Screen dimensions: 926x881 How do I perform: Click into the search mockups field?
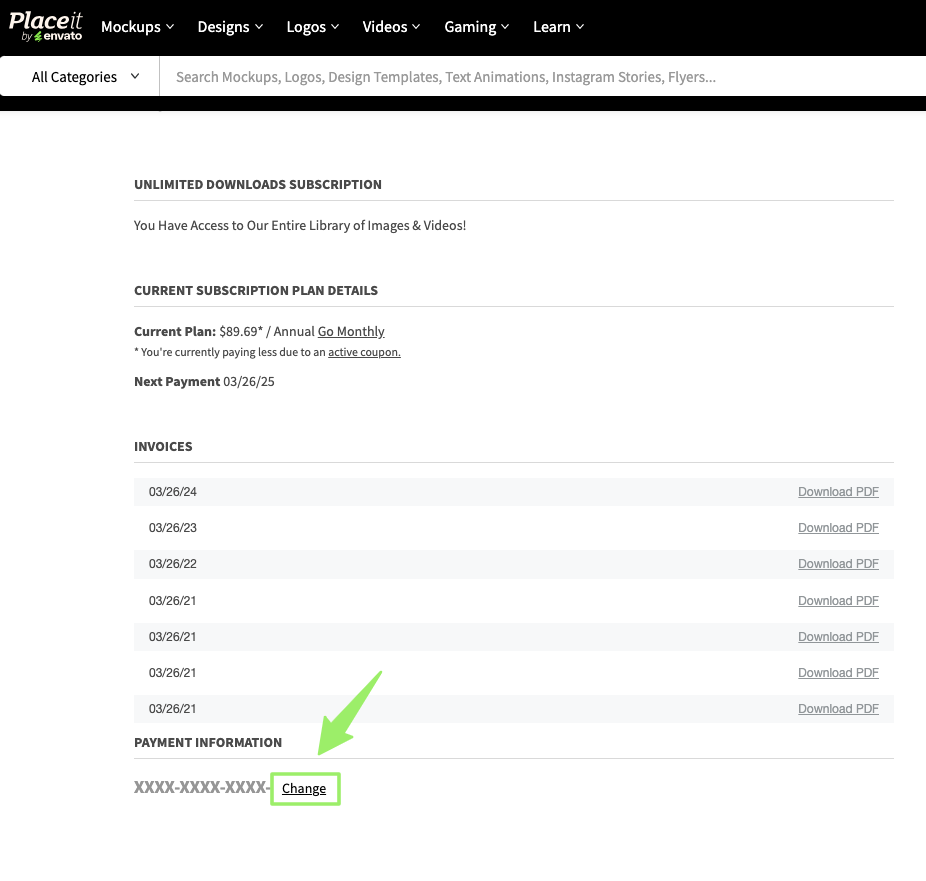[x=542, y=77]
